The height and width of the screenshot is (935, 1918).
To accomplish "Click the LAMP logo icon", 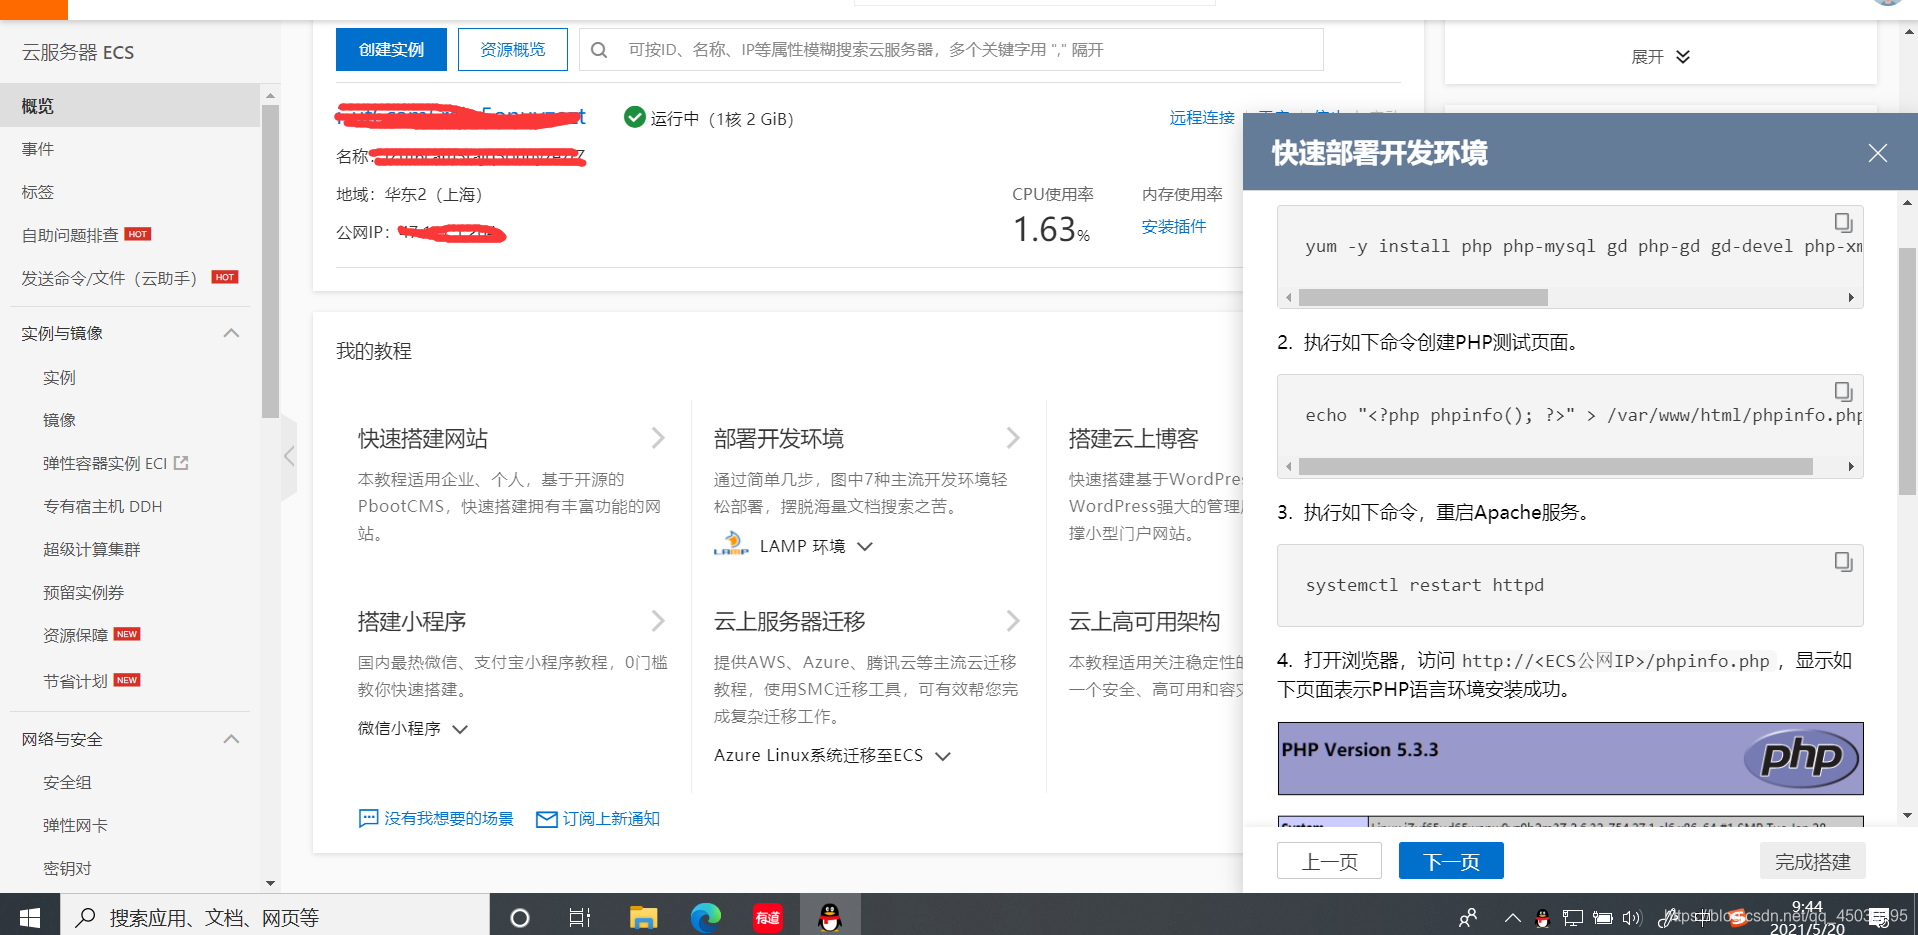I will coord(731,543).
